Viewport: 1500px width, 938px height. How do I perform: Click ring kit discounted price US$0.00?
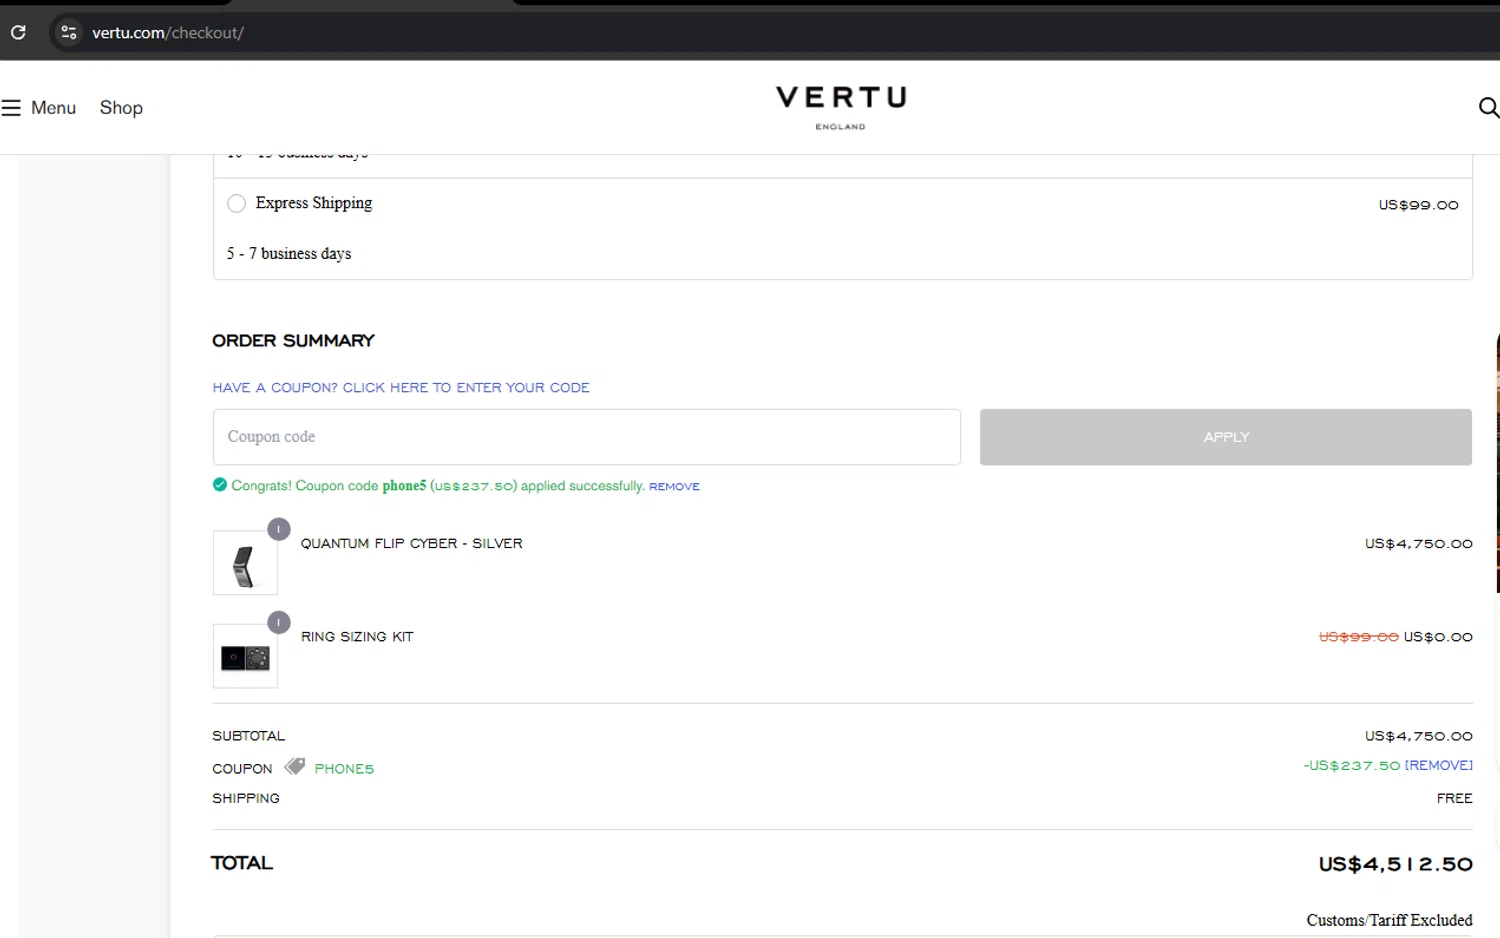[1438, 637]
